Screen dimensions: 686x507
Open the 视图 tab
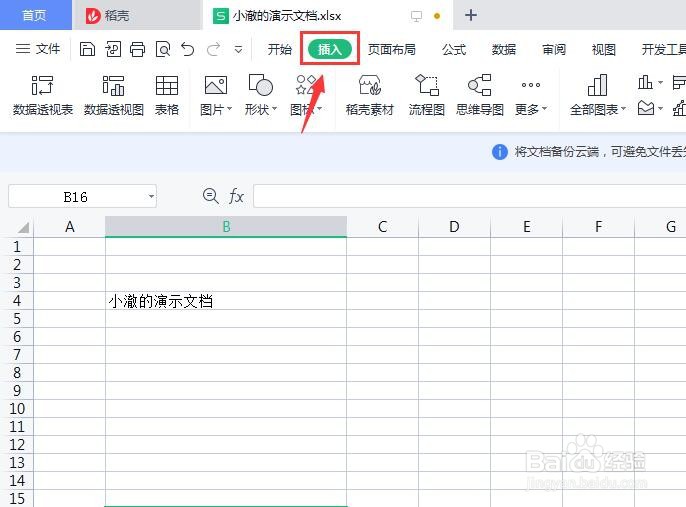pyautogui.click(x=604, y=49)
